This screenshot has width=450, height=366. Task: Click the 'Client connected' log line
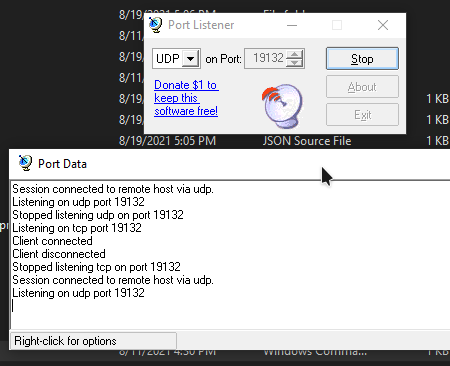[x=52, y=241]
